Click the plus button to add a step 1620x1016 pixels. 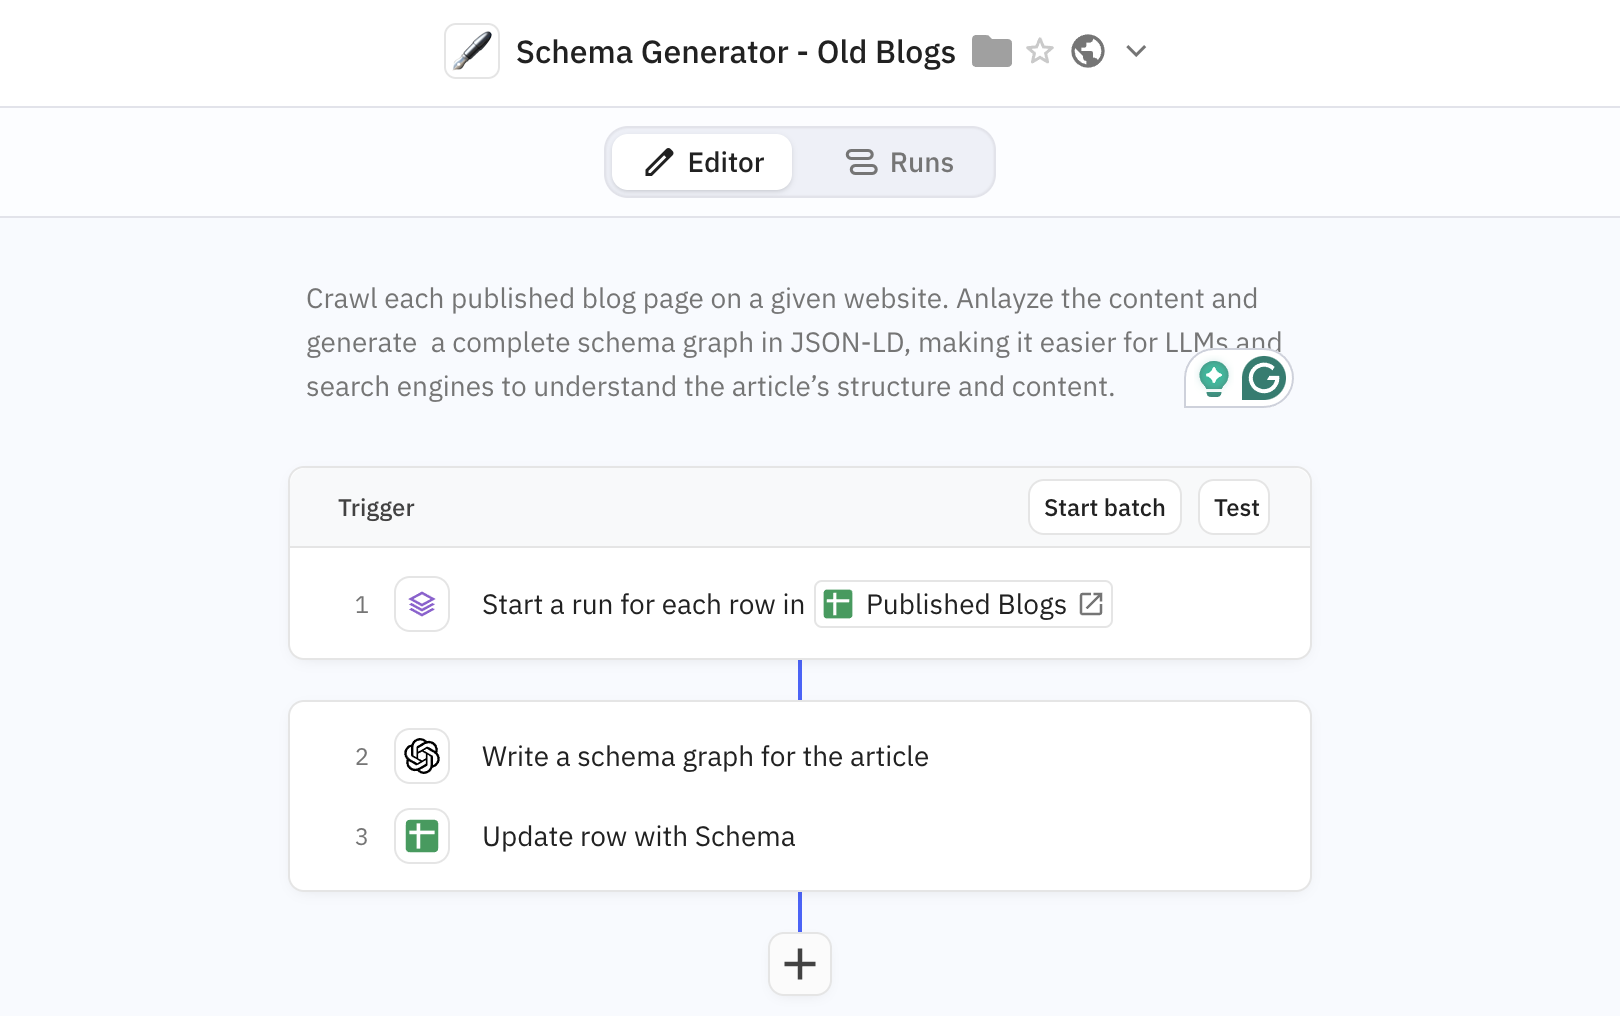click(x=799, y=963)
